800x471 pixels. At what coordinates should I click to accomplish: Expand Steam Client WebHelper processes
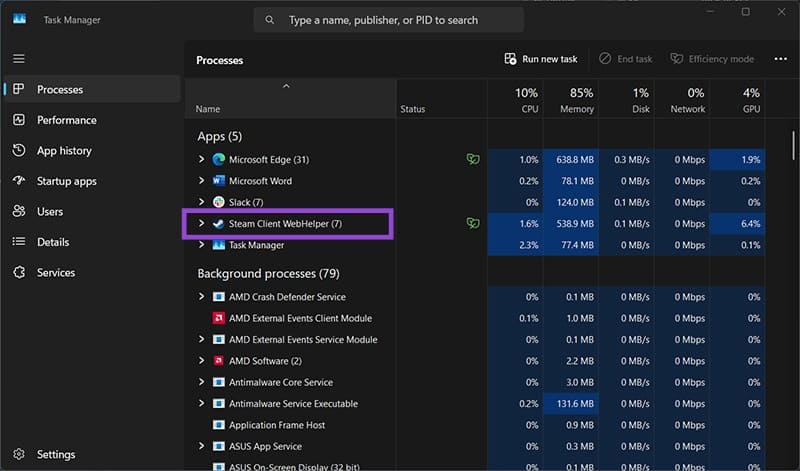click(x=202, y=223)
